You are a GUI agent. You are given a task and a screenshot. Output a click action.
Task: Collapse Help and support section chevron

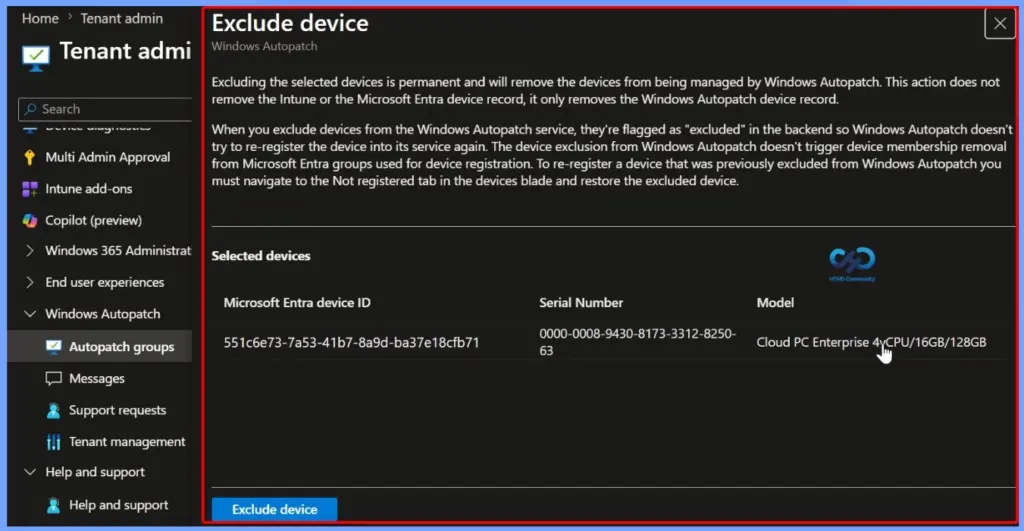pos(29,472)
